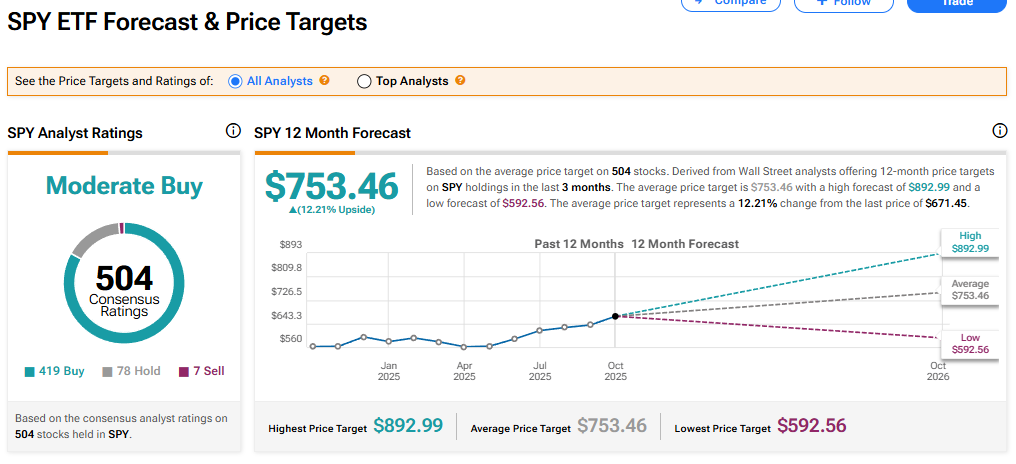This screenshot has width=1016, height=464.
Task: Click the help icon beside Top Analysts
Action: coord(460,81)
